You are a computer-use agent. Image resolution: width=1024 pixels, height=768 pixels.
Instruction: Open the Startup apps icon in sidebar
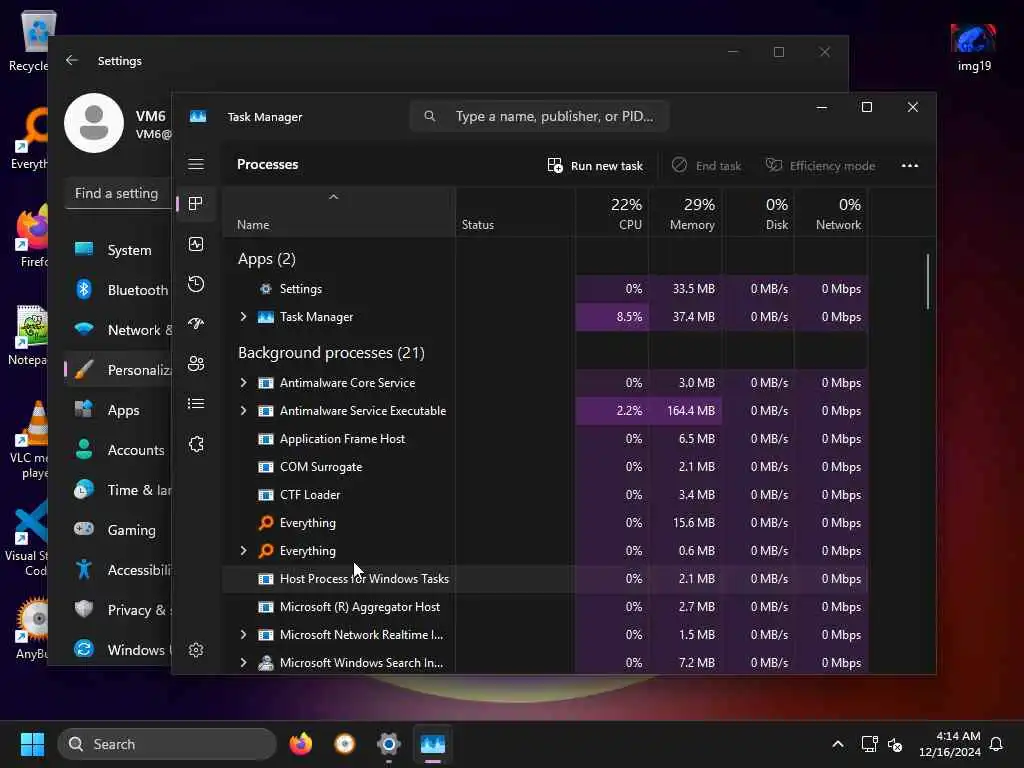point(196,324)
